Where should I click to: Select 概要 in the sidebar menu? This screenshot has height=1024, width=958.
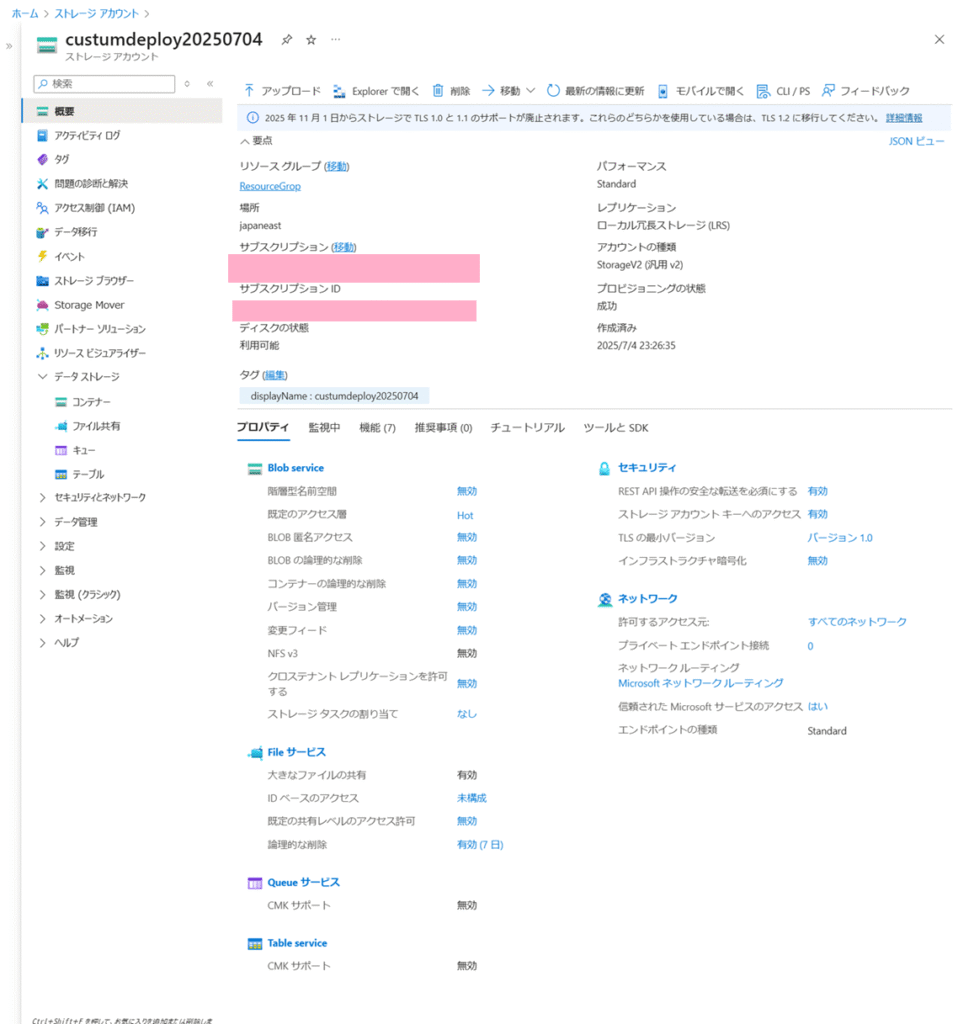point(122,111)
